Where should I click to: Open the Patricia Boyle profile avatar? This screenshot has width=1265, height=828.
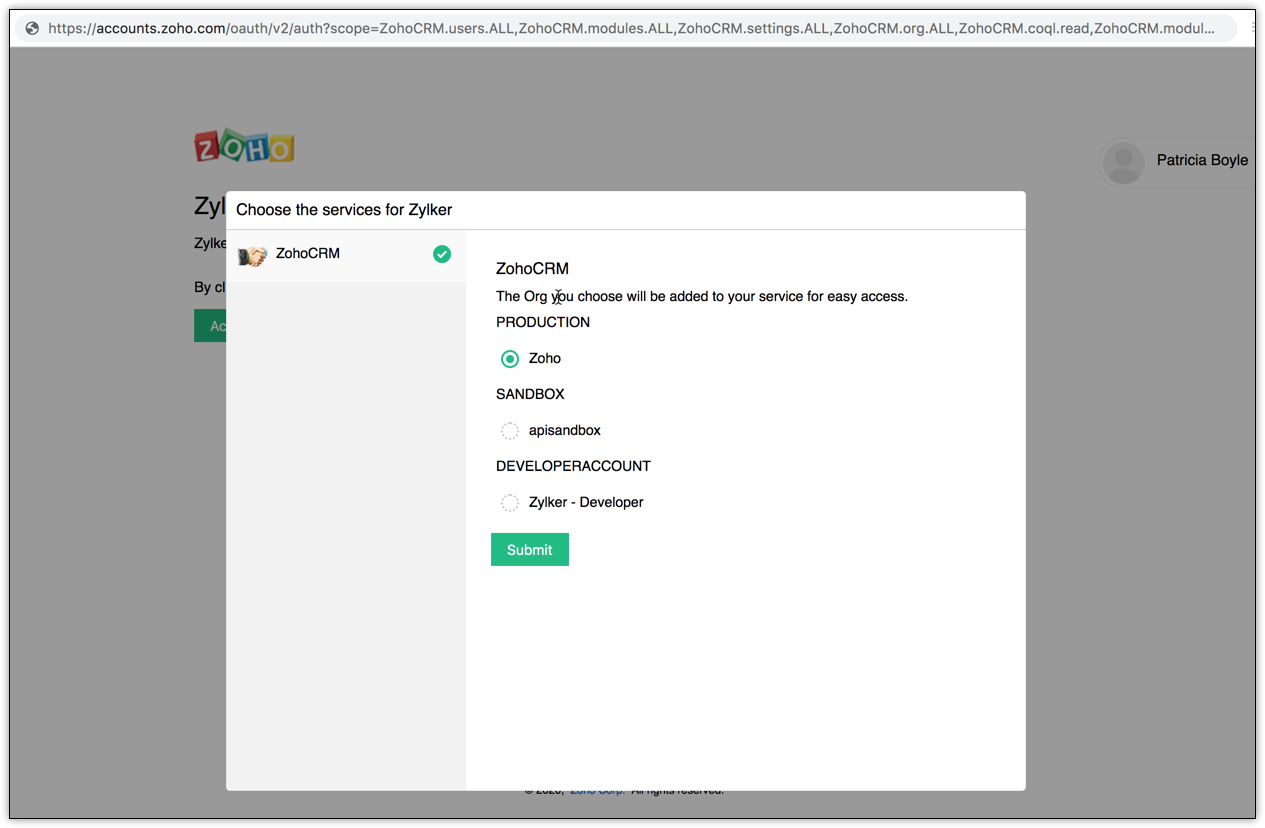1125,162
